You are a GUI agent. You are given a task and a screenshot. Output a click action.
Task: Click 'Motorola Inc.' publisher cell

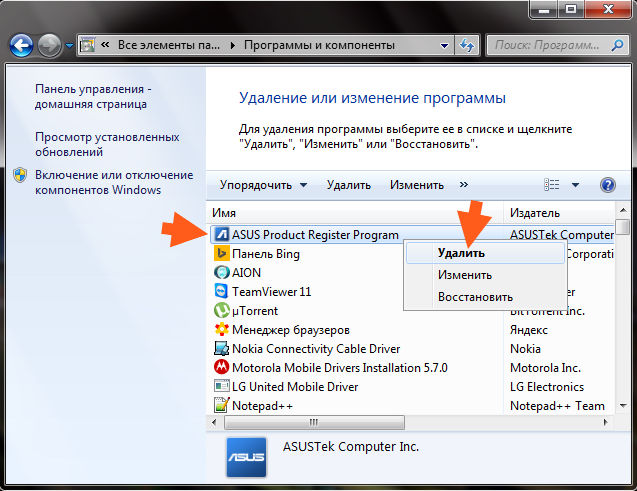546,368
